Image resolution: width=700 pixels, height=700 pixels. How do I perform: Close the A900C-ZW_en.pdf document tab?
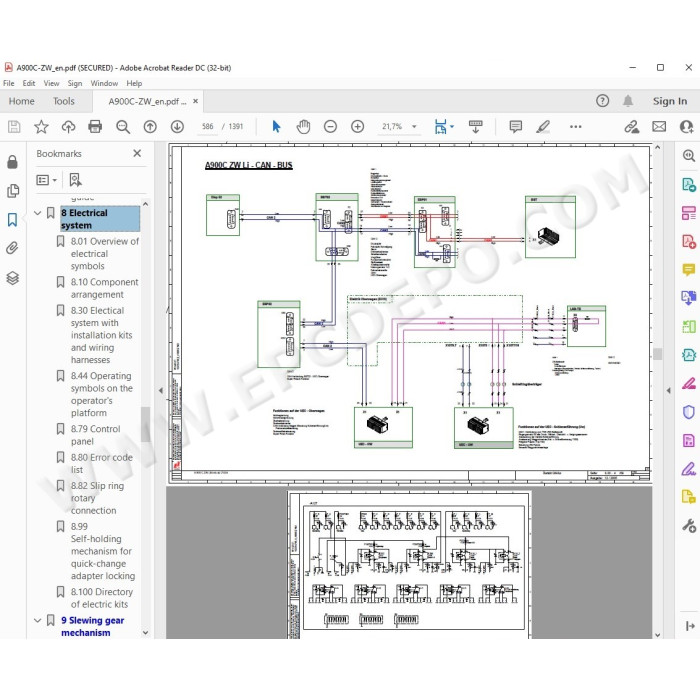coord(195,101)
